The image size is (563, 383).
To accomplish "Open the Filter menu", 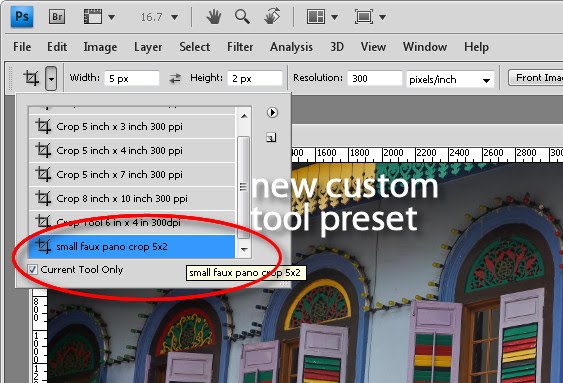I will click(x=240, y=47).
